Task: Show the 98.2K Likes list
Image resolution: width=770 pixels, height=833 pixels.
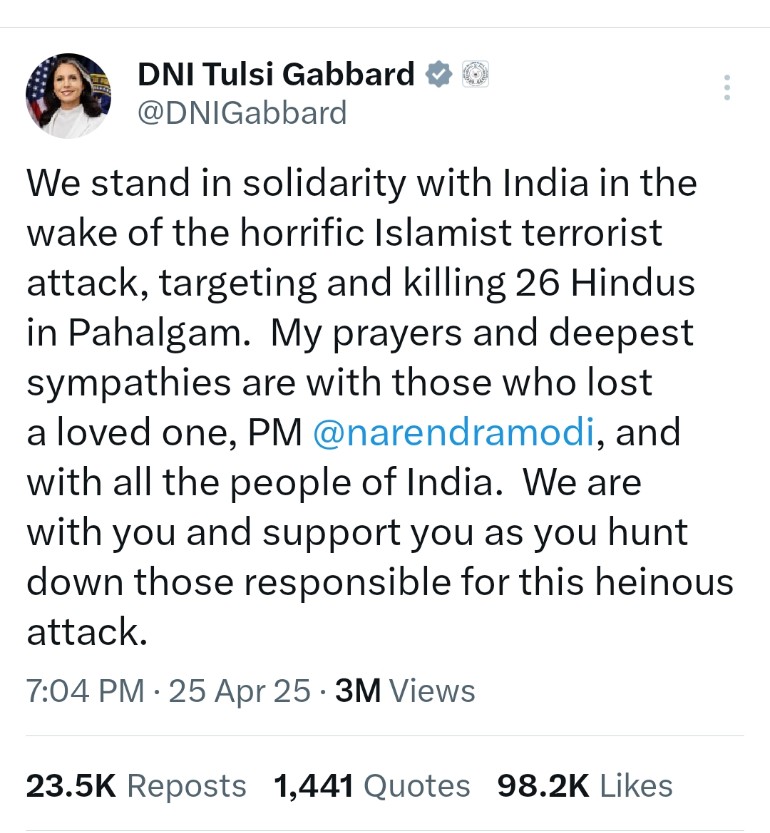Action: [585, 786]
